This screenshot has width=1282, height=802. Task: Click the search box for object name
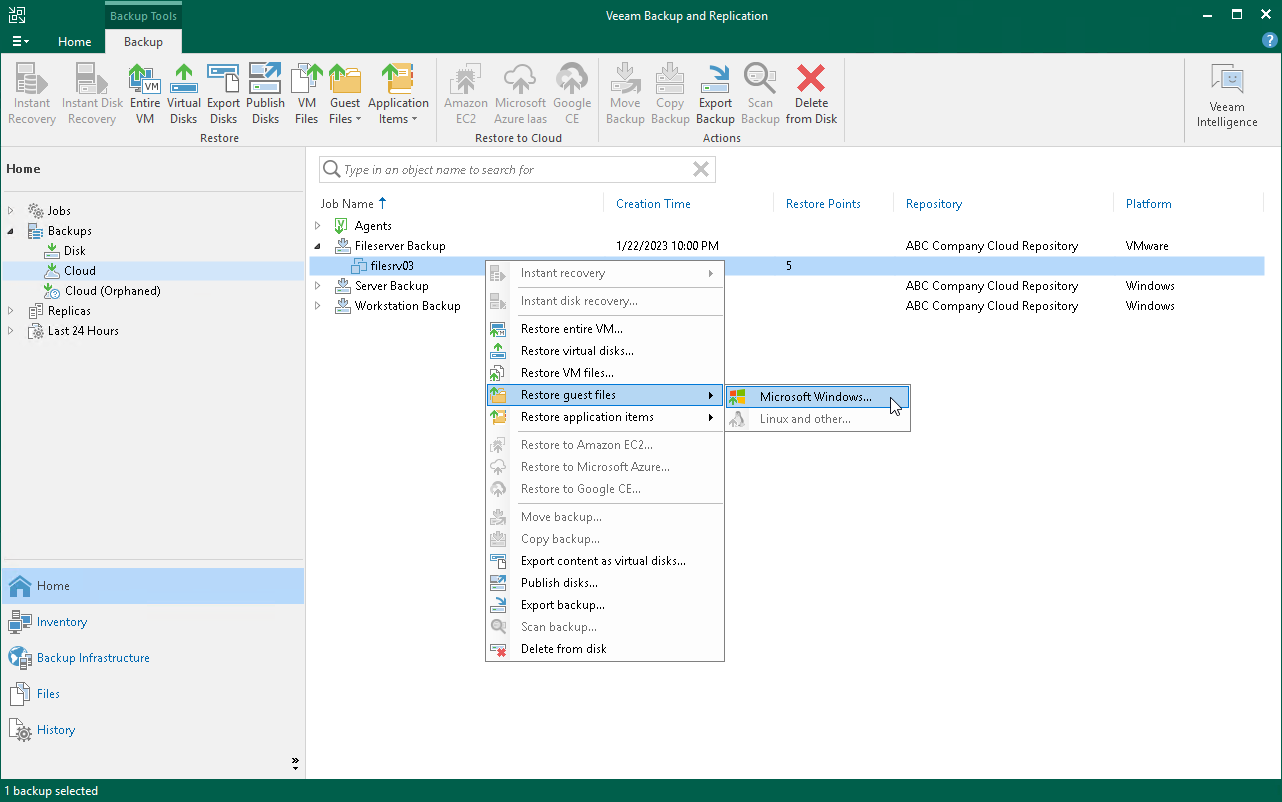tap(516, 170)
